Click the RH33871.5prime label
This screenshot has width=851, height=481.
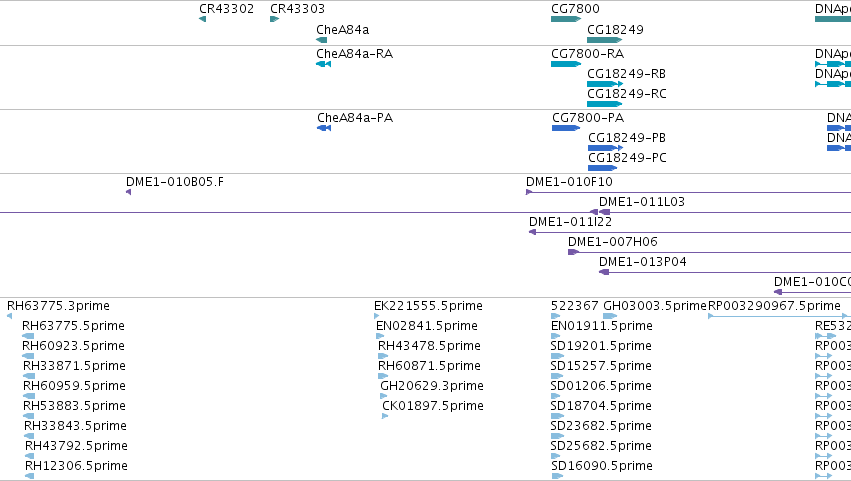(x=74, y=366)
